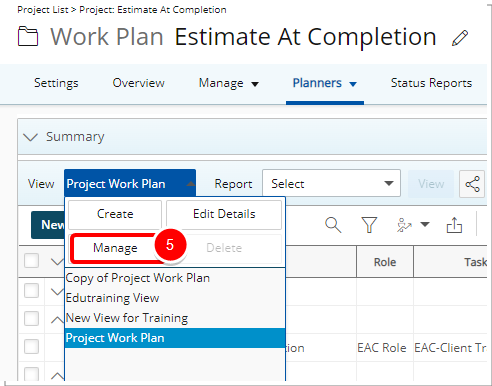Click the export upload icon

(454, 225)
